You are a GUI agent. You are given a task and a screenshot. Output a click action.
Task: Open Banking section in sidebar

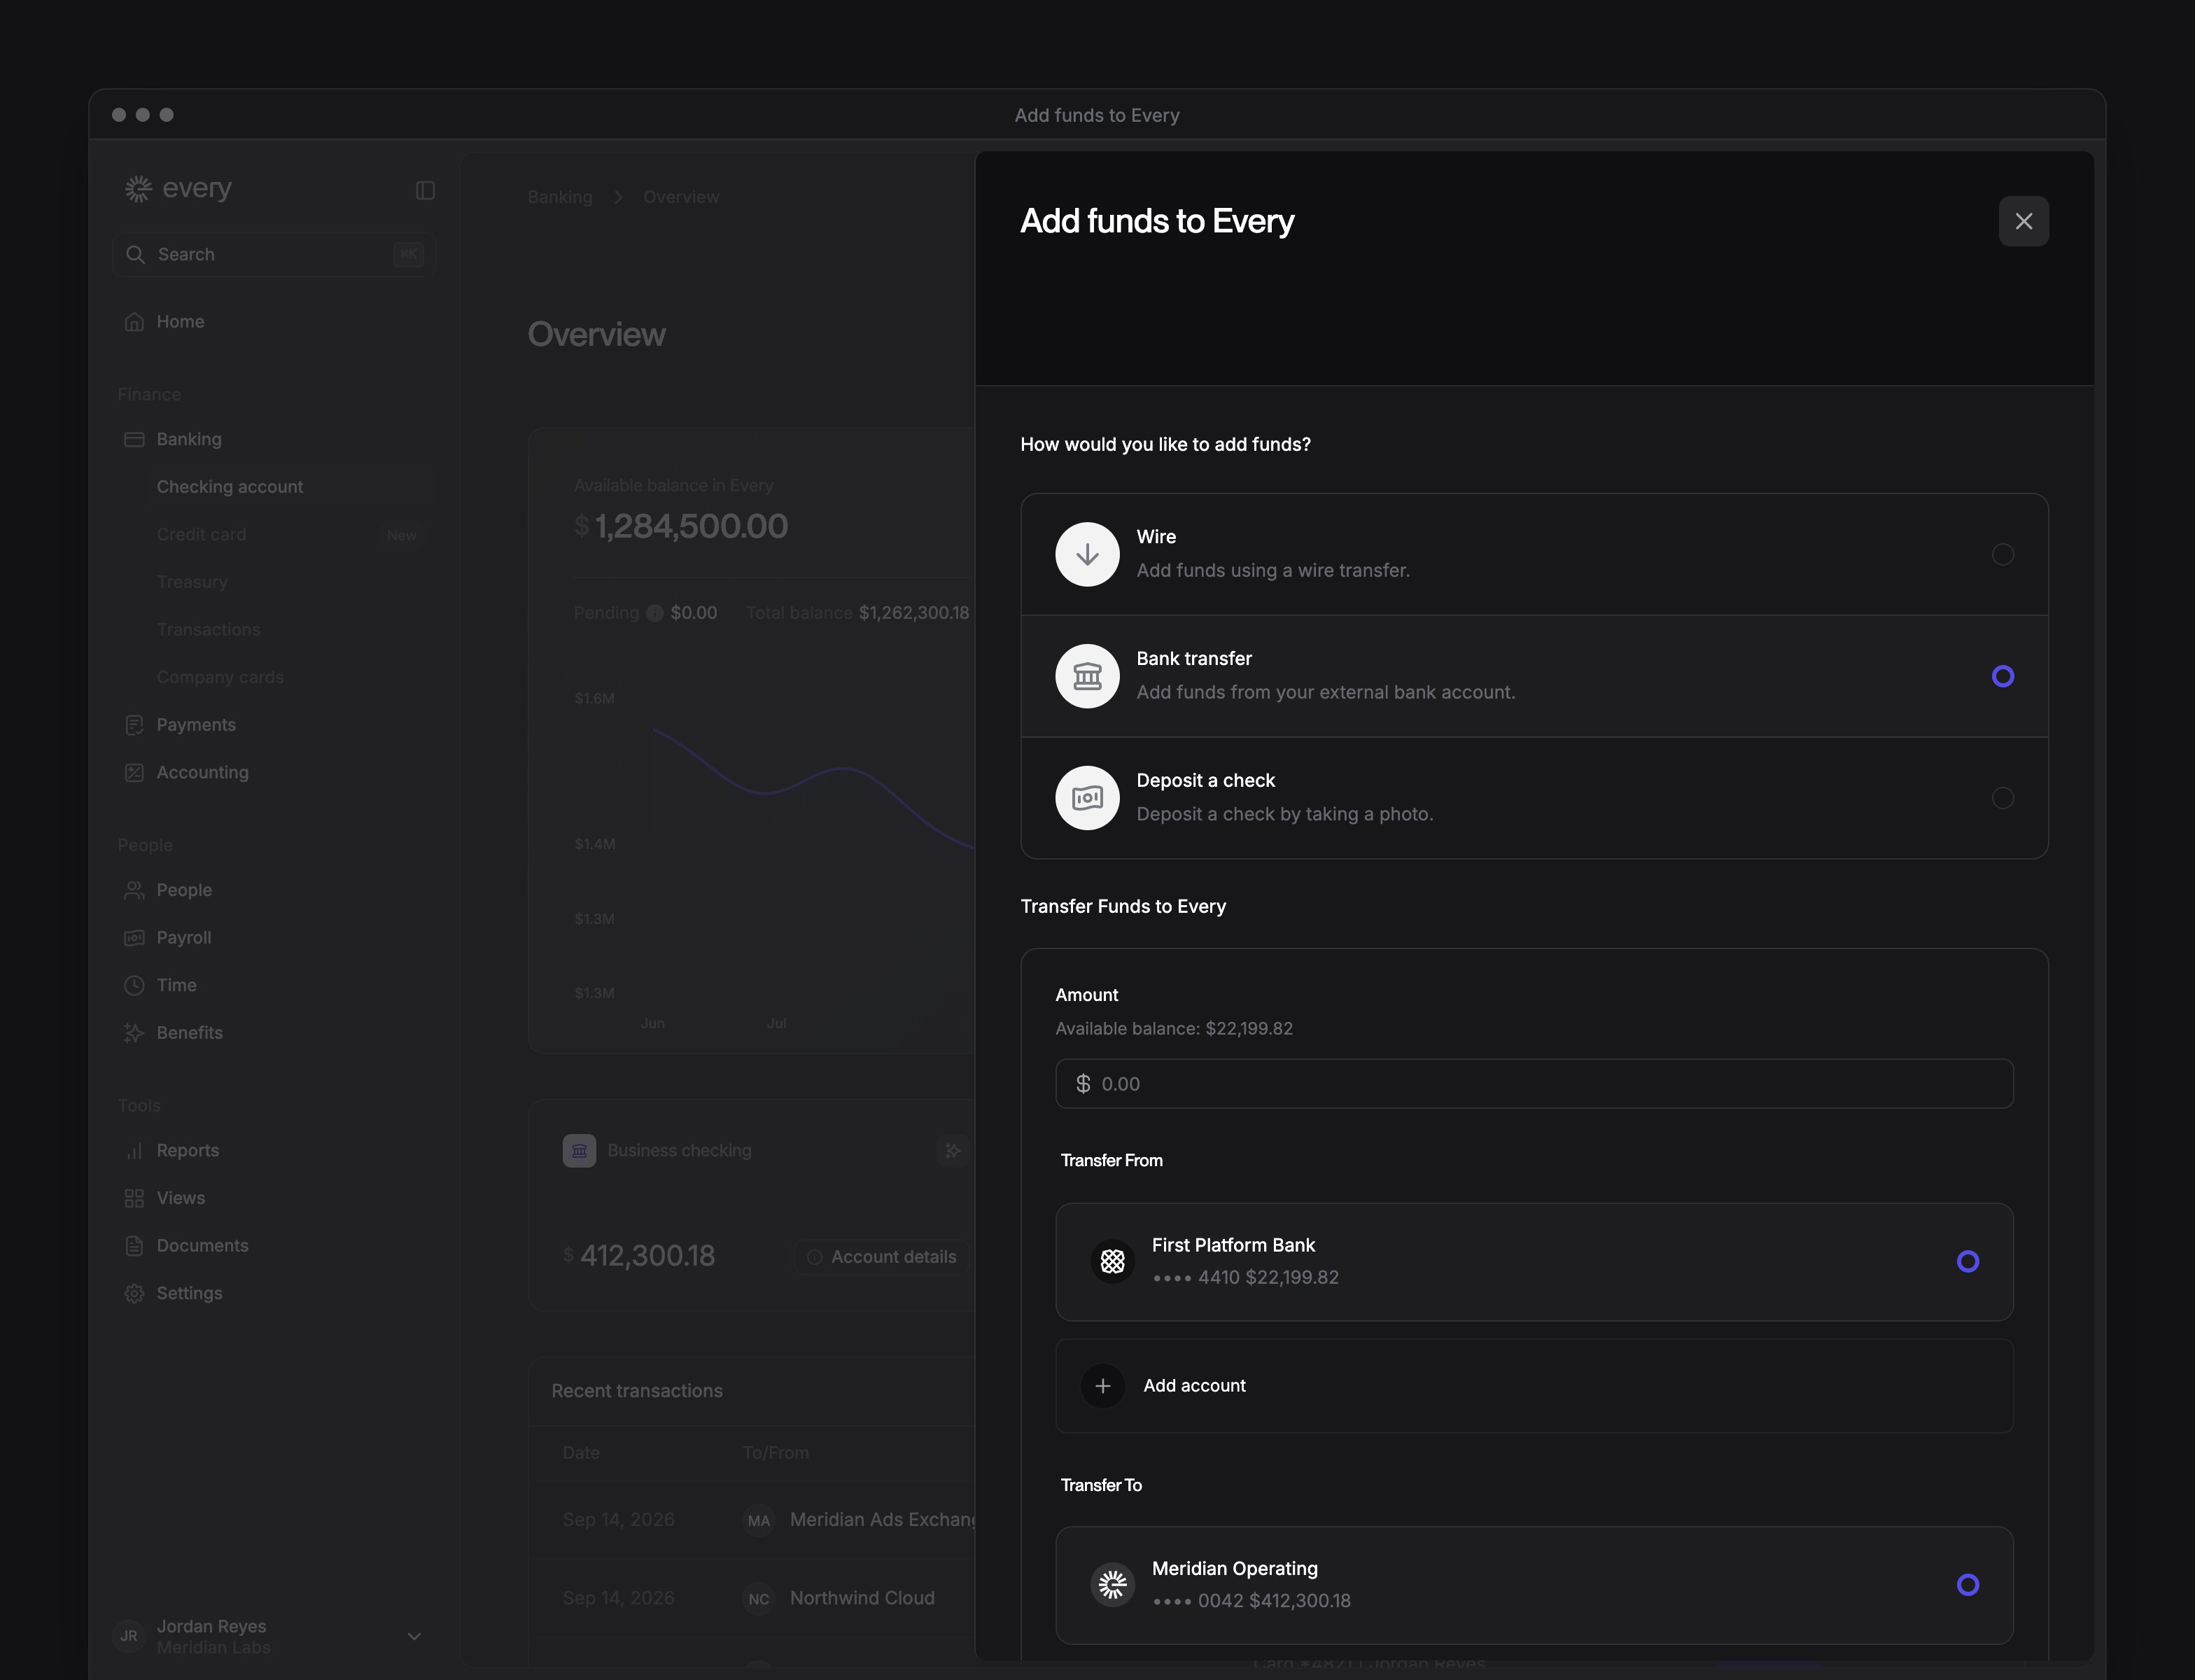tap(274, 439)
